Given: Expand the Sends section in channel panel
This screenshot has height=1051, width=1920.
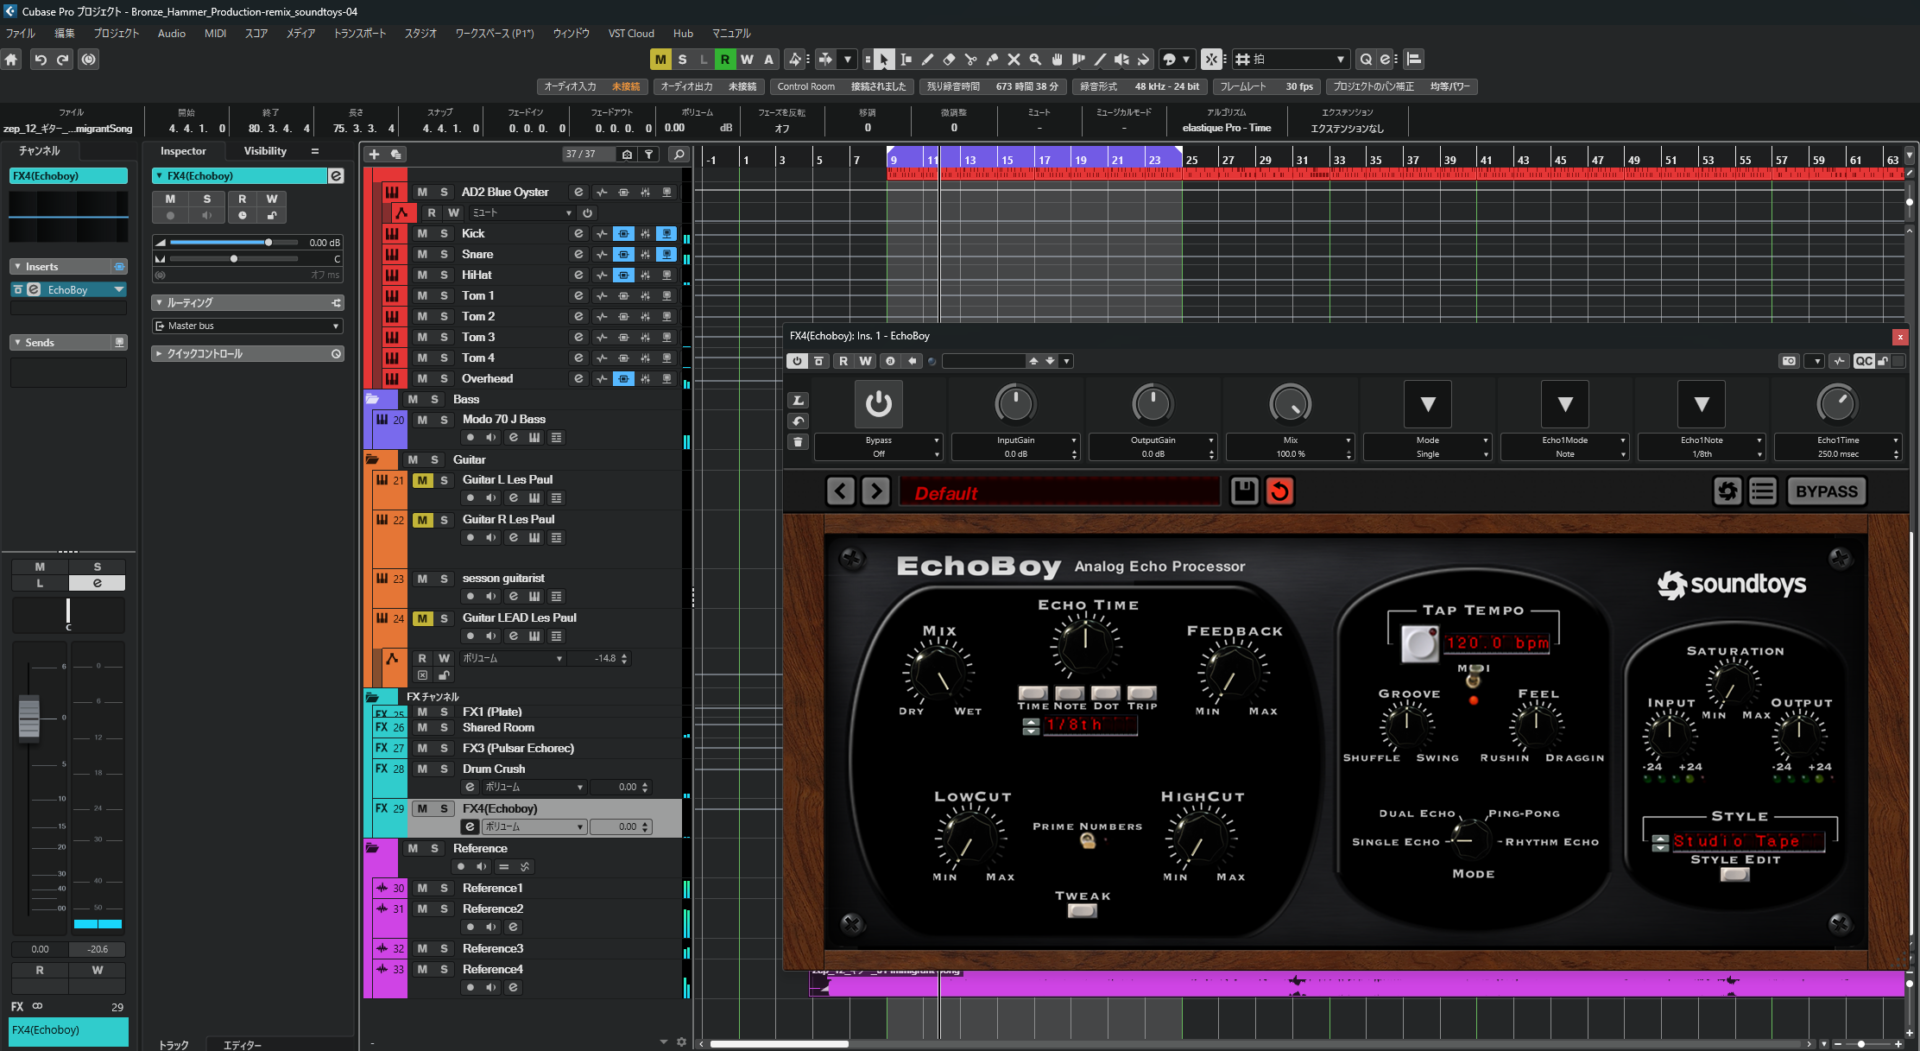Looking at the screenshot, I should [x=68, y=343].
